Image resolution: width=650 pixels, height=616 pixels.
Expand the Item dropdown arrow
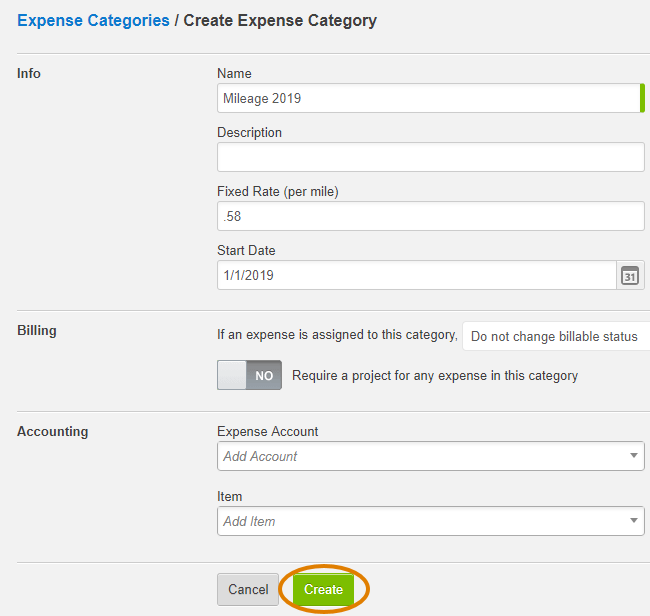click(x=633, y=521)
